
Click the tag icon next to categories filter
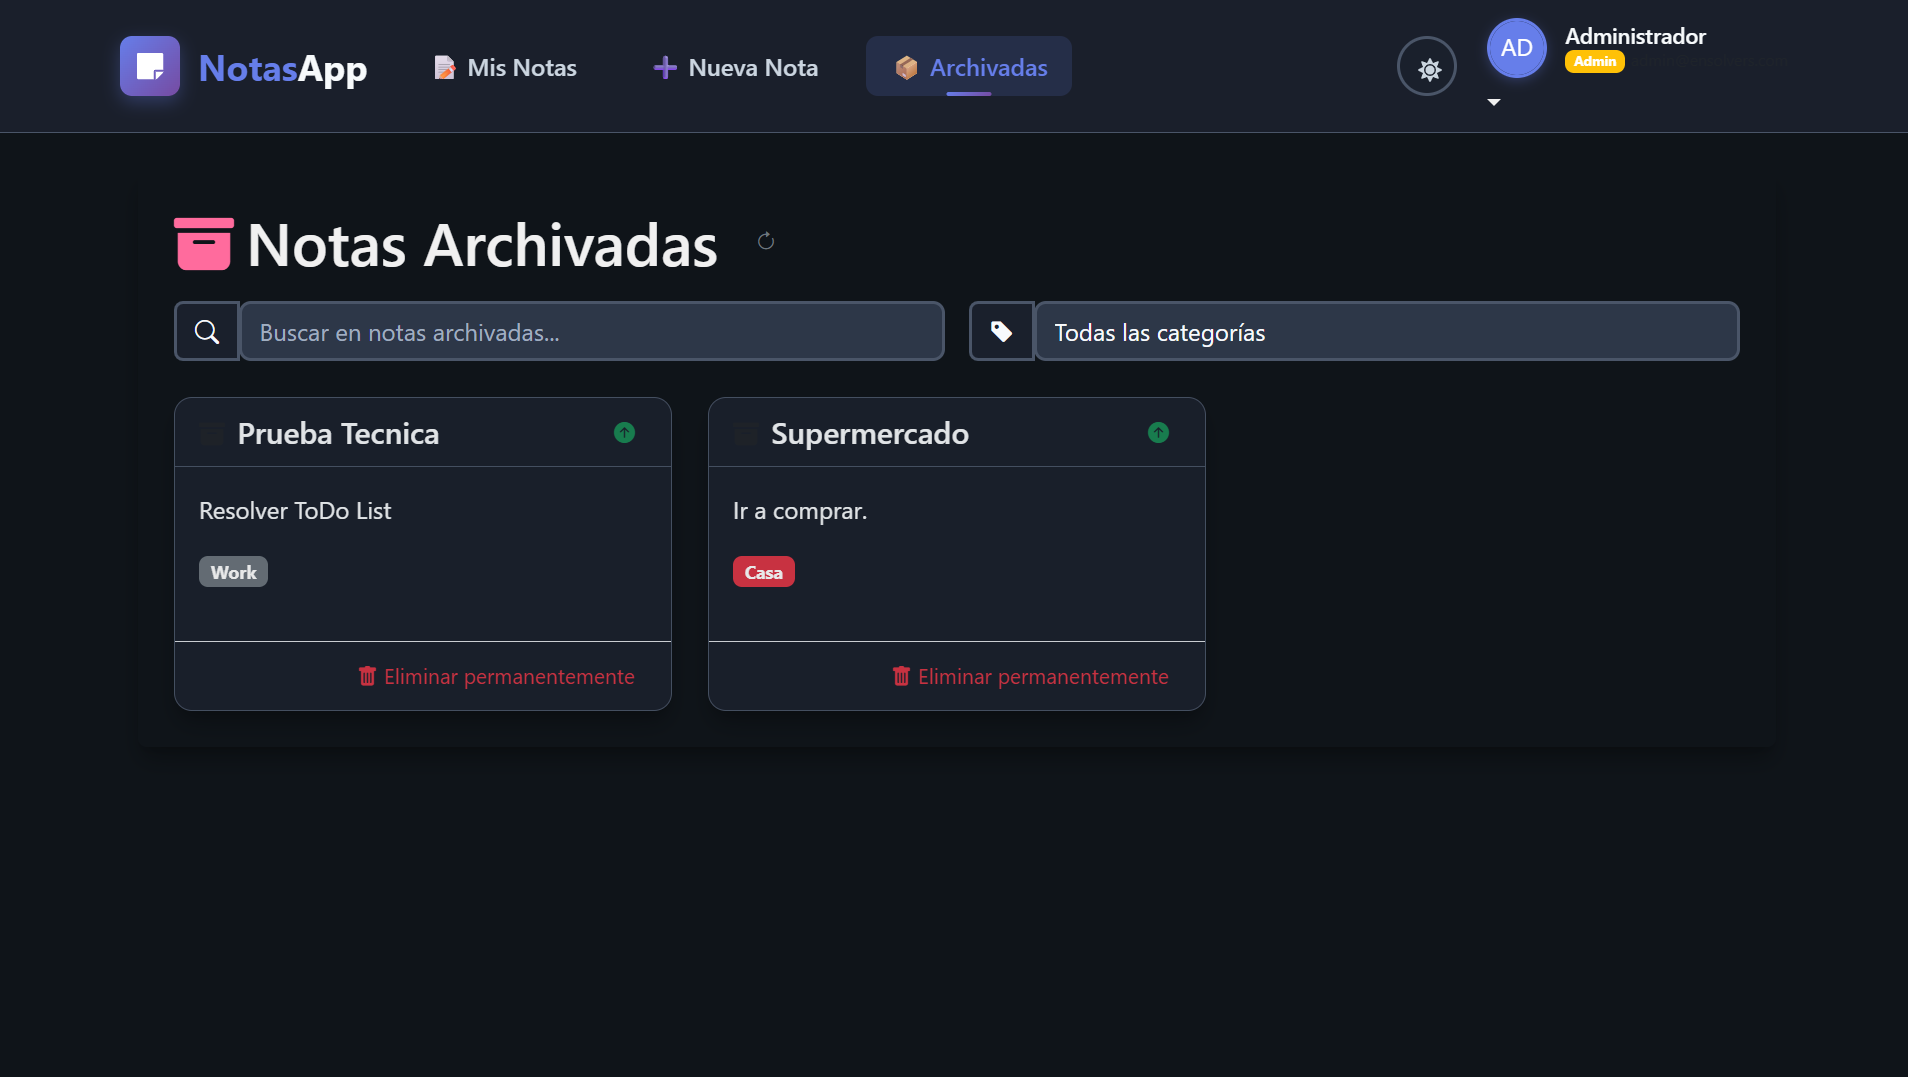(1000, 331)
